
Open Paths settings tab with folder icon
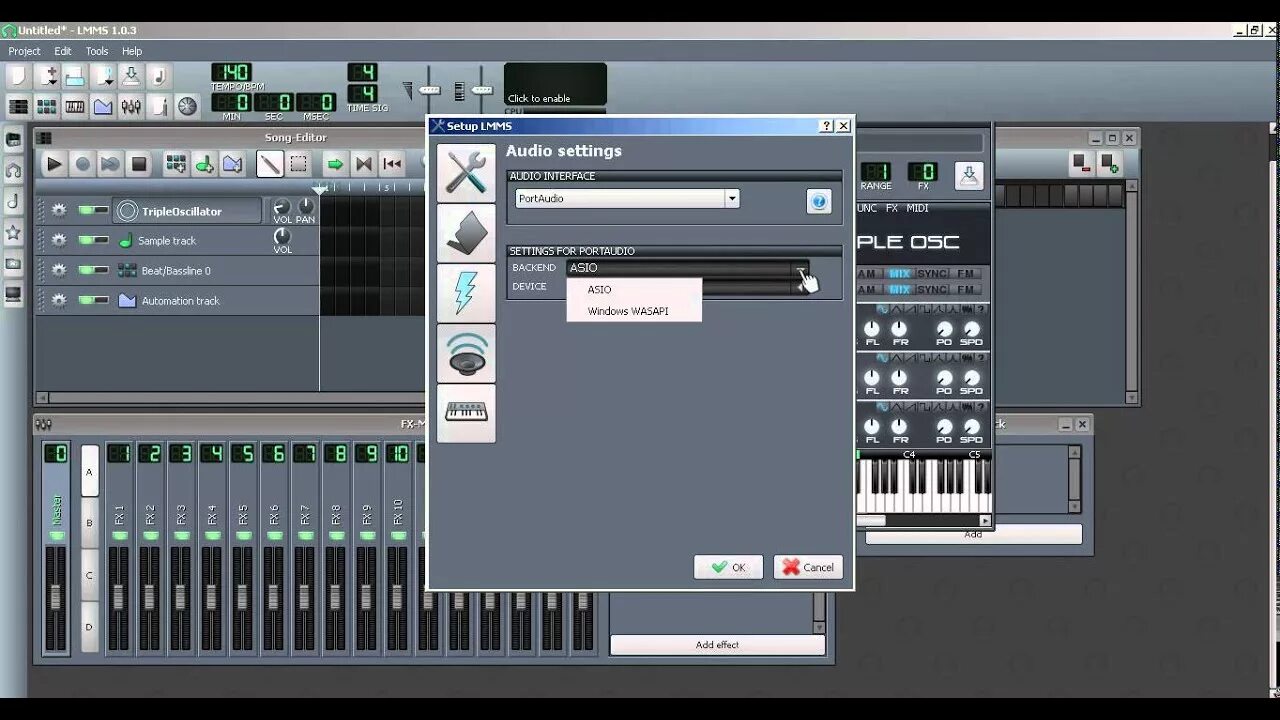[466, 233]
